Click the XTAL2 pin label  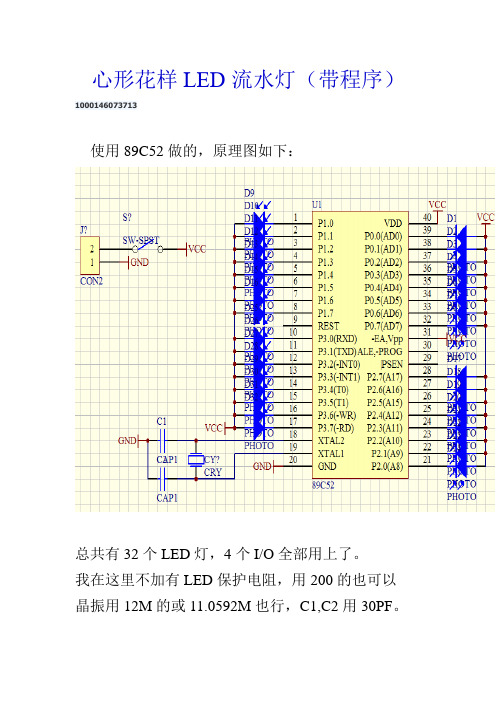pos(331,441)
